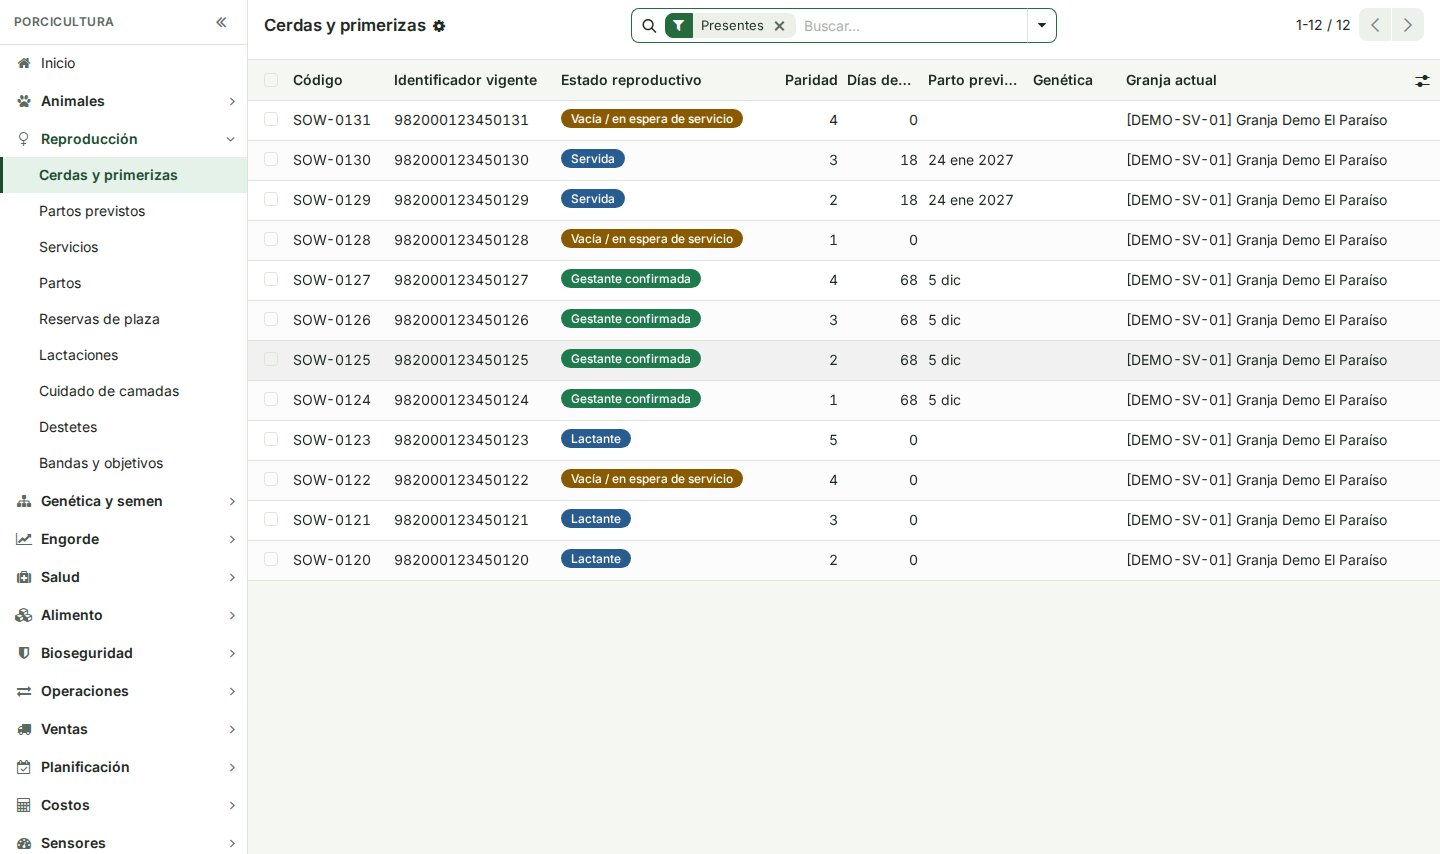Open Lactaciones menu item
Viewport: 1440px width, 854px height.
[124, 355]
